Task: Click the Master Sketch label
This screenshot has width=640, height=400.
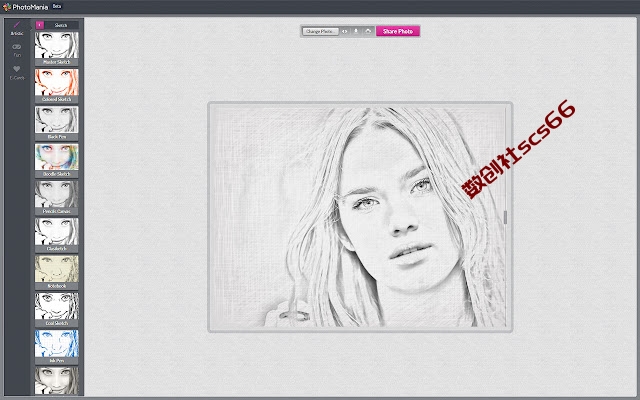Action: tap(56, 62)
